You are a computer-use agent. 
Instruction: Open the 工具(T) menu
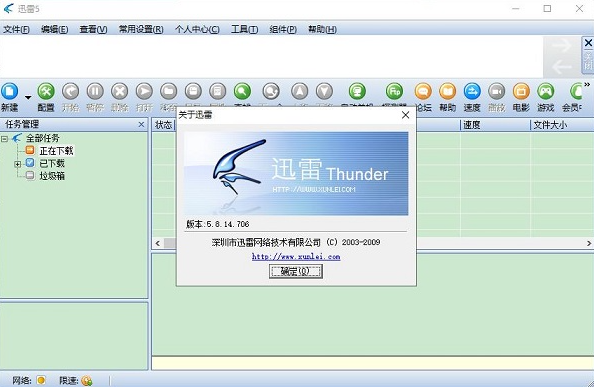click(x=244, y=29)
